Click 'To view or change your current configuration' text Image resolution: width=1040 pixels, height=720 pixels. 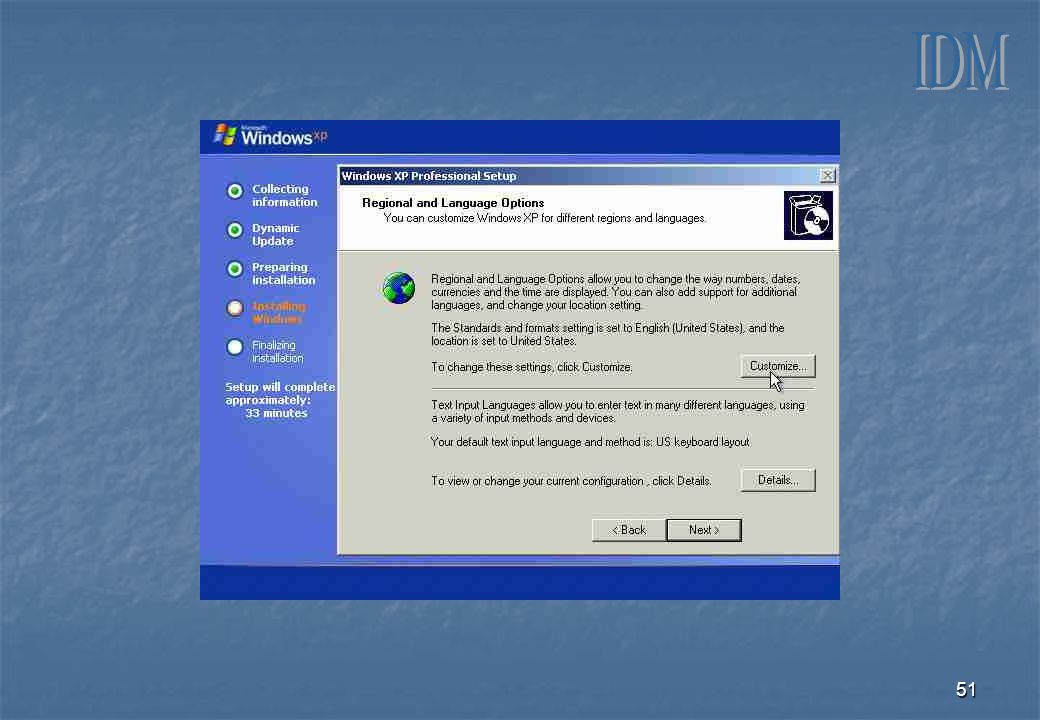[571, 481]
